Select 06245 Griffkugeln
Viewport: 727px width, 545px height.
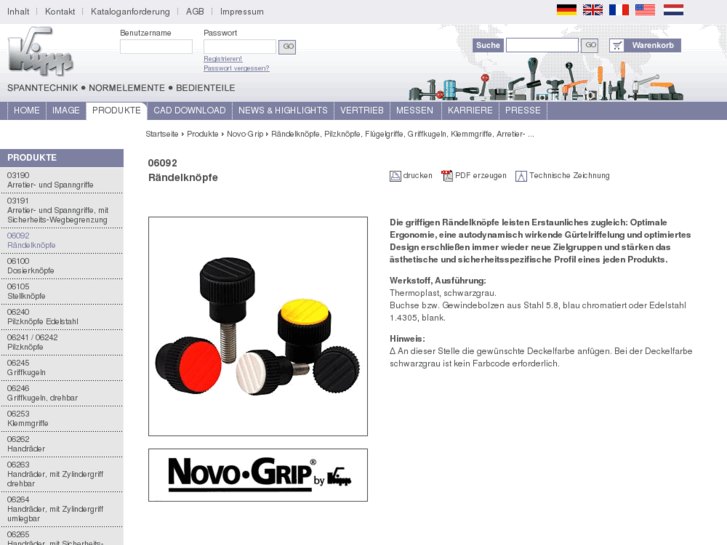pos(62,368)
